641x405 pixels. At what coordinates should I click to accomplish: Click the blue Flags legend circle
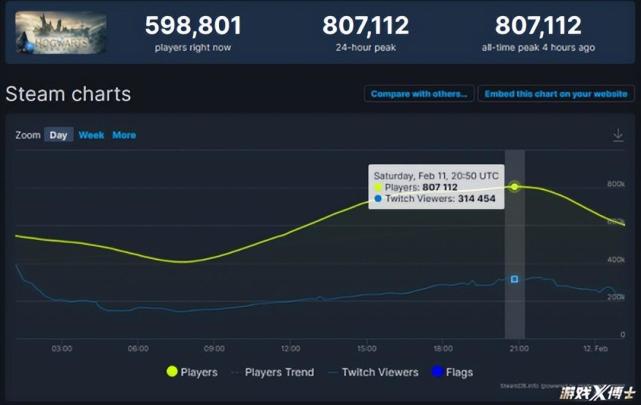click(438, 372)
